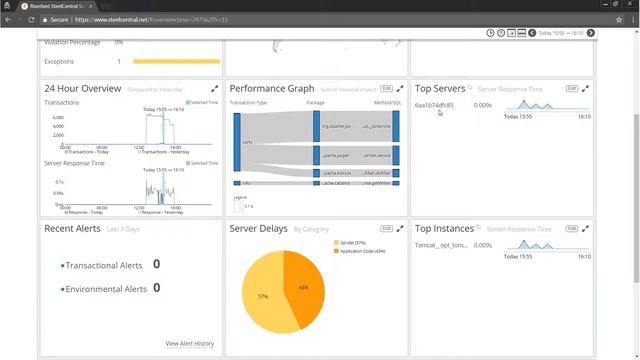Click the split-panel icon in time toolbar
Image resolution: width=640 pixels, height=360 pixels.
[521, 33]
